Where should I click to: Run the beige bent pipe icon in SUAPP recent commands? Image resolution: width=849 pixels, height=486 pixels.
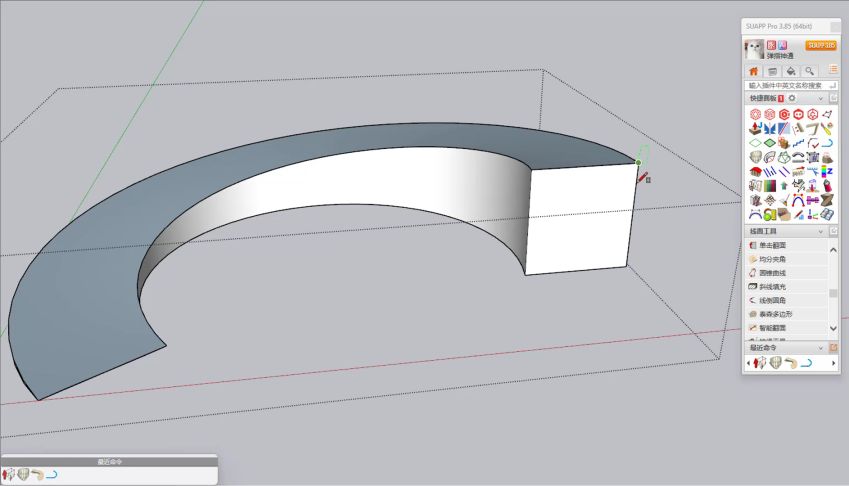point(791,363)
